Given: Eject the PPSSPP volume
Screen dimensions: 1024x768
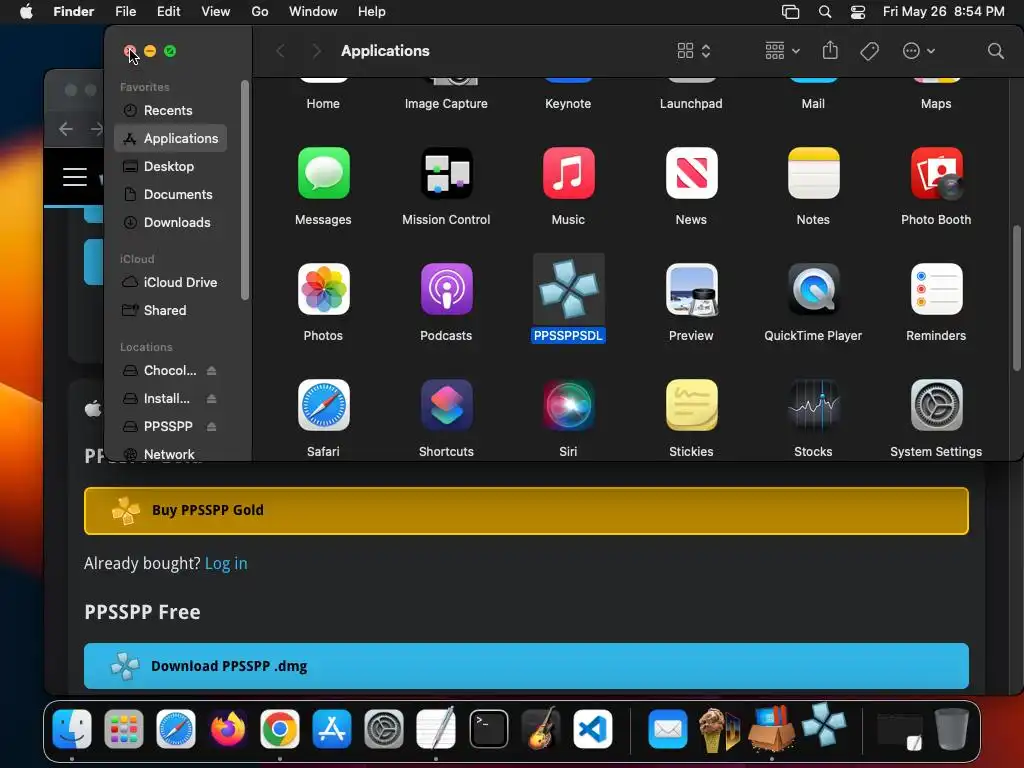Looking at the screenshot, I should coord(211,426).
